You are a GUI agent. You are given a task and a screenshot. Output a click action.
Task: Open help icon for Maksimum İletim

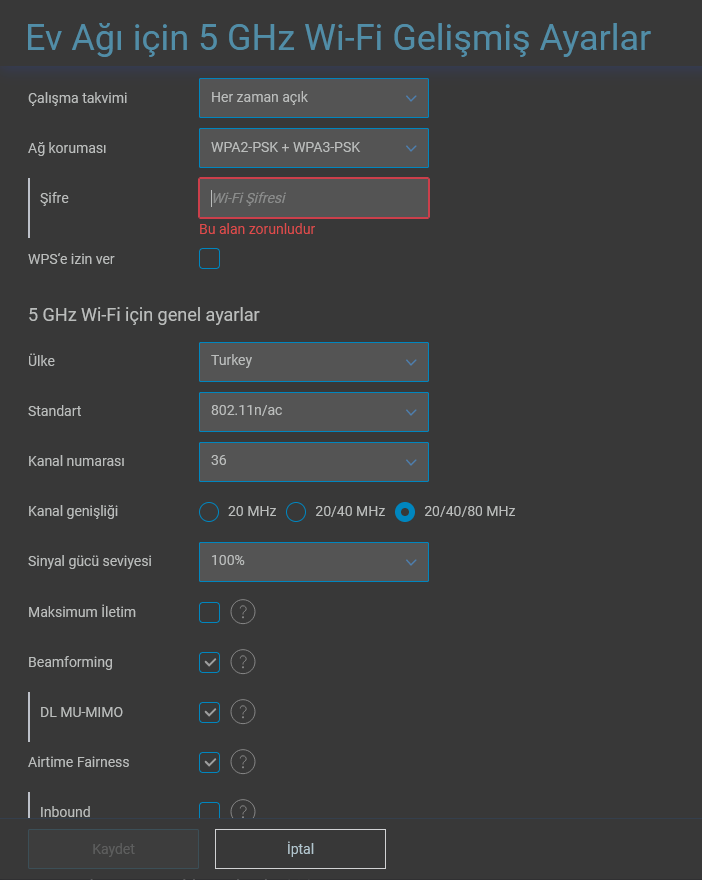243,612
